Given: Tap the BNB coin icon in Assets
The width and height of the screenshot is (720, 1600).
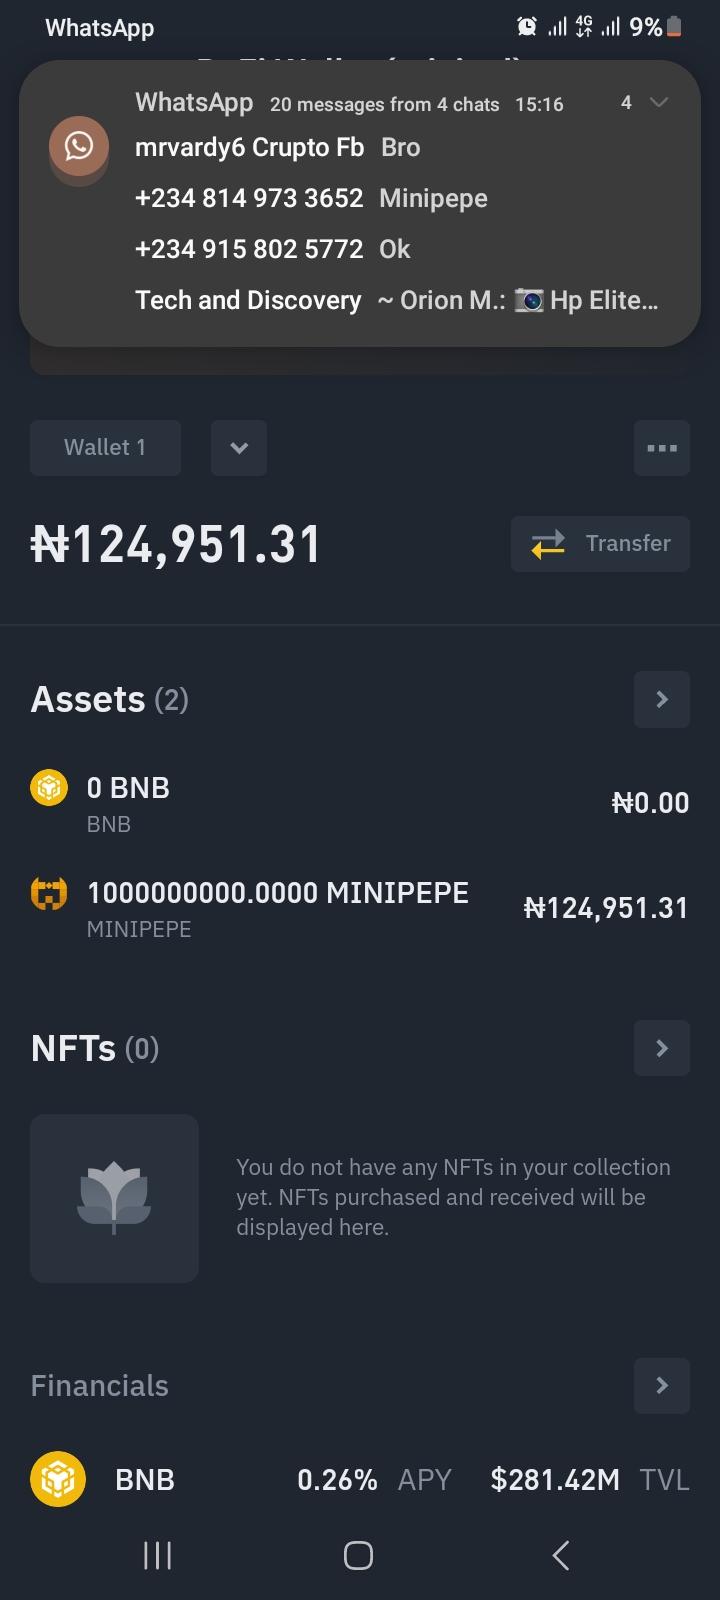Looking at the screenshot, I should point(49,789).
